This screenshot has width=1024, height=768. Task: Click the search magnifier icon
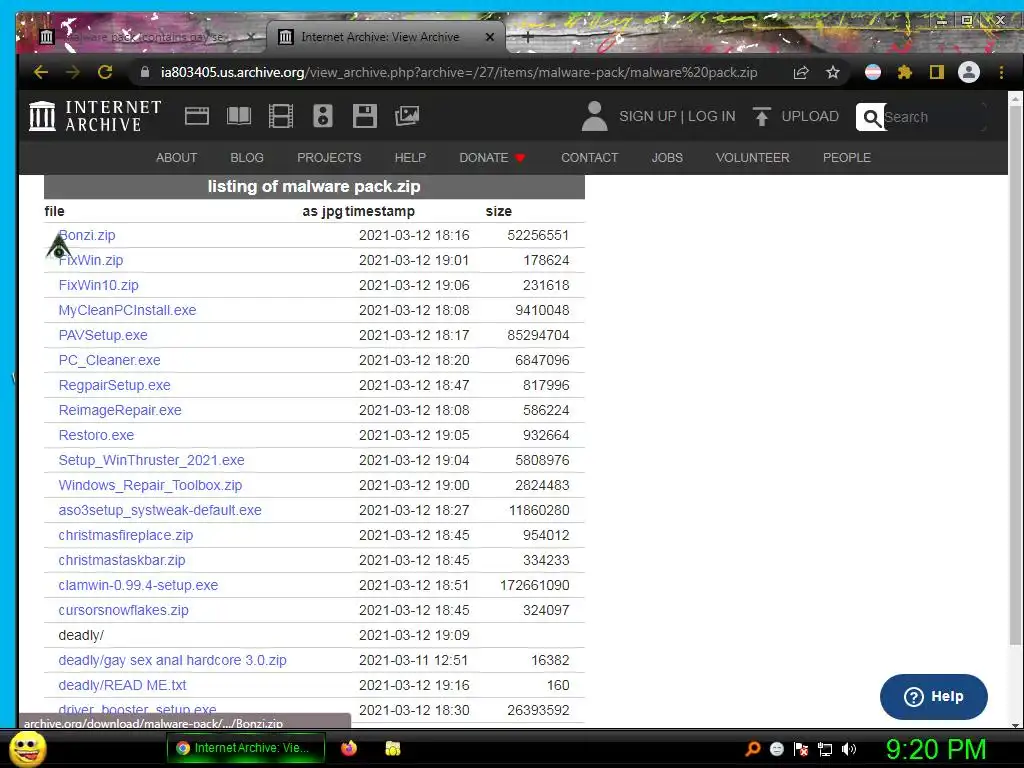coord(871,118)
